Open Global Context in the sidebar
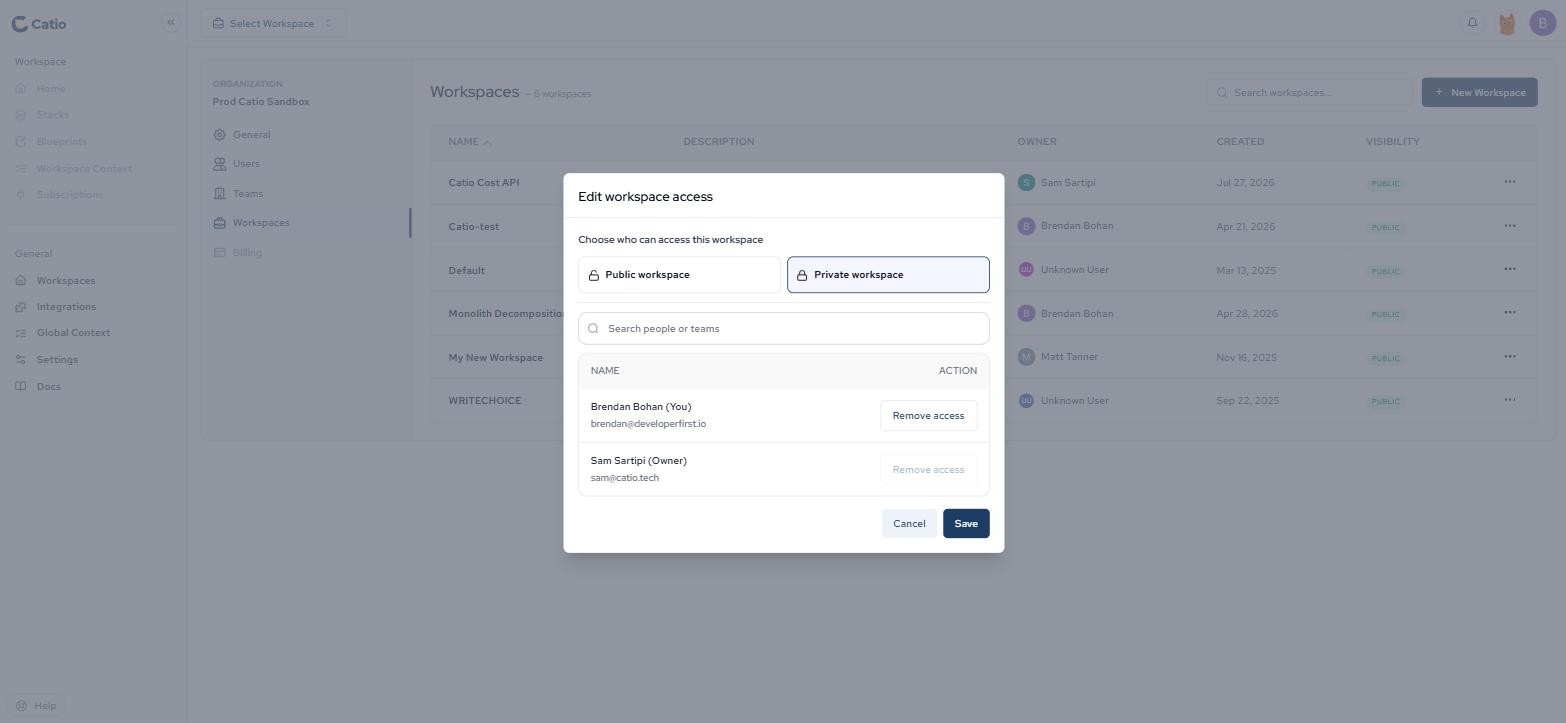 tap(73, 333)
